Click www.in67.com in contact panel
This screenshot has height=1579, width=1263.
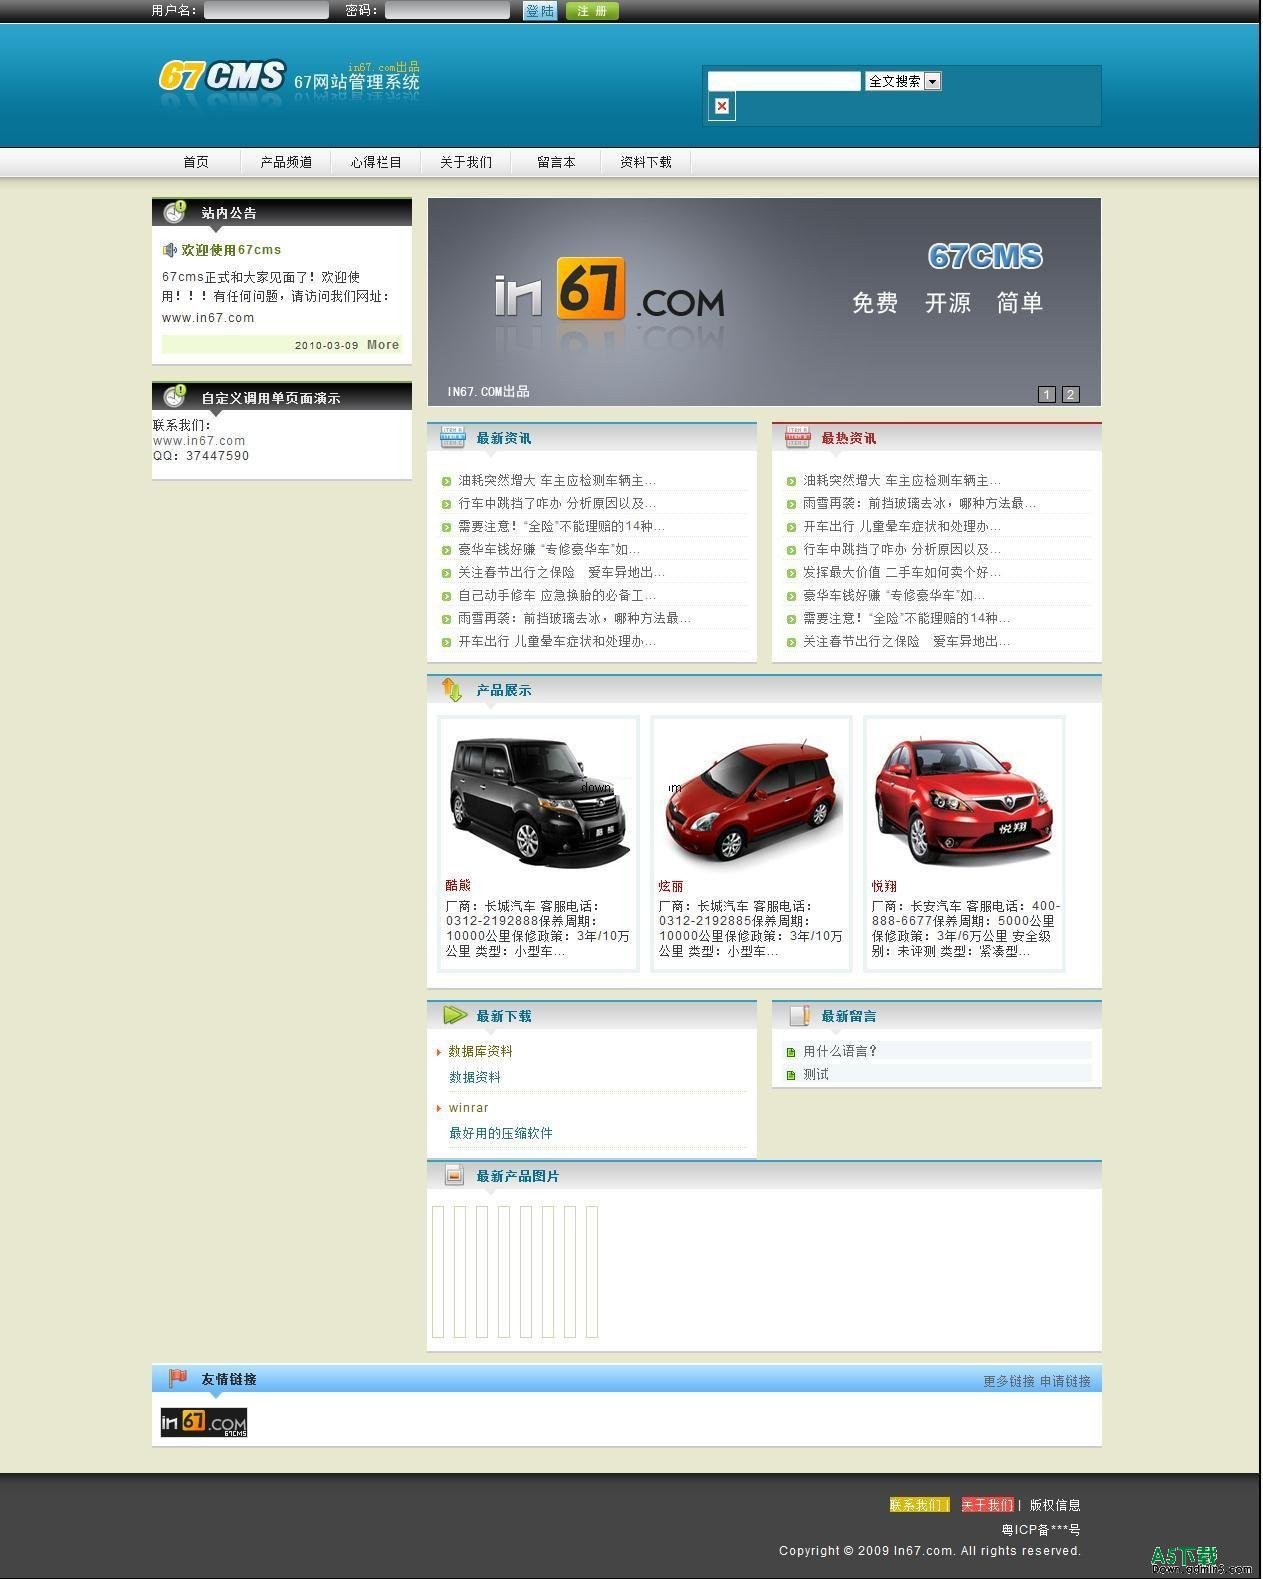199,440
